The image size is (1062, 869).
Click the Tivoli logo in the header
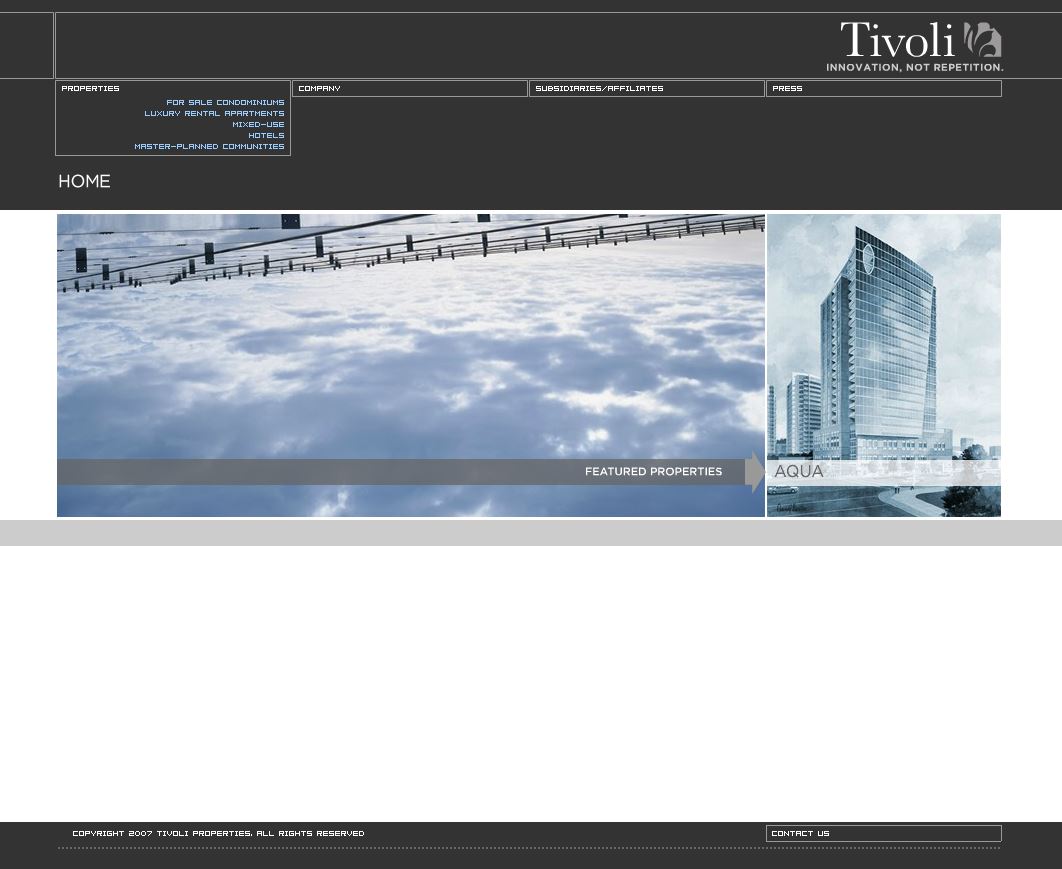coord(914,46)
